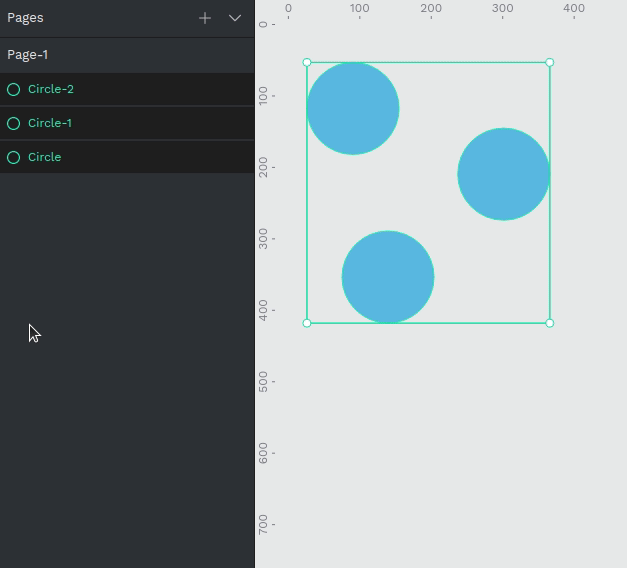Click the plus icon to add a page

click(x=205, y=18)
